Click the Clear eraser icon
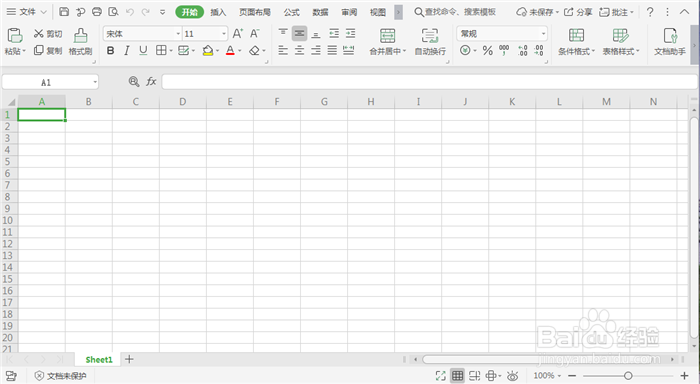 pos(254,50)
